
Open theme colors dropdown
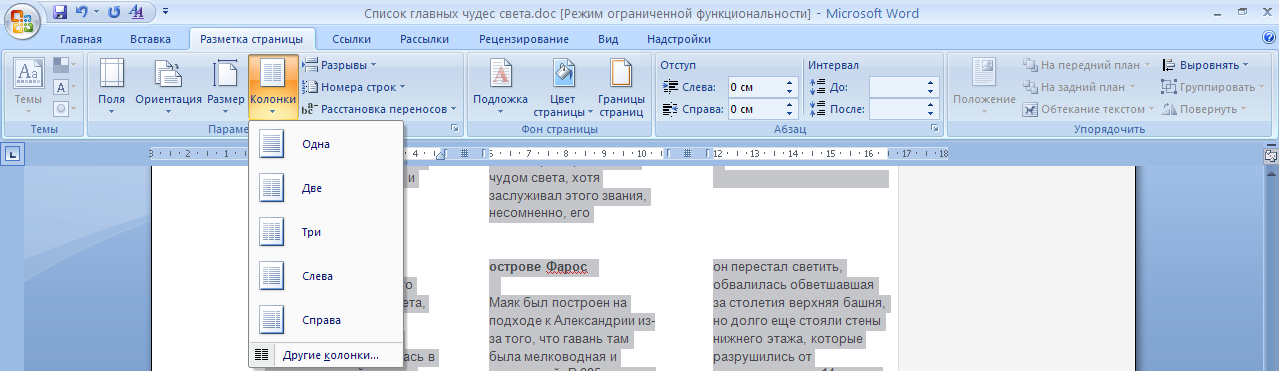(x=64, y=66)
